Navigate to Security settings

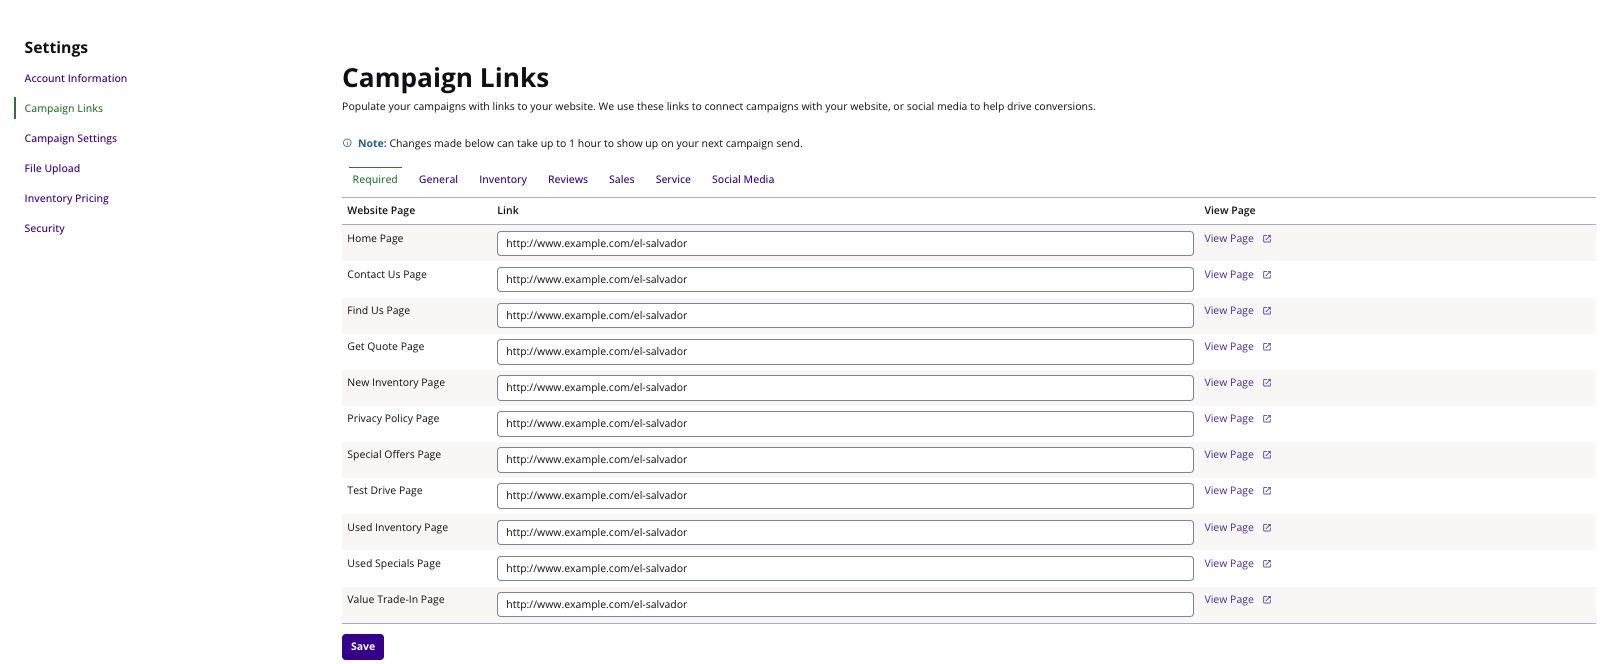[45, 228]
